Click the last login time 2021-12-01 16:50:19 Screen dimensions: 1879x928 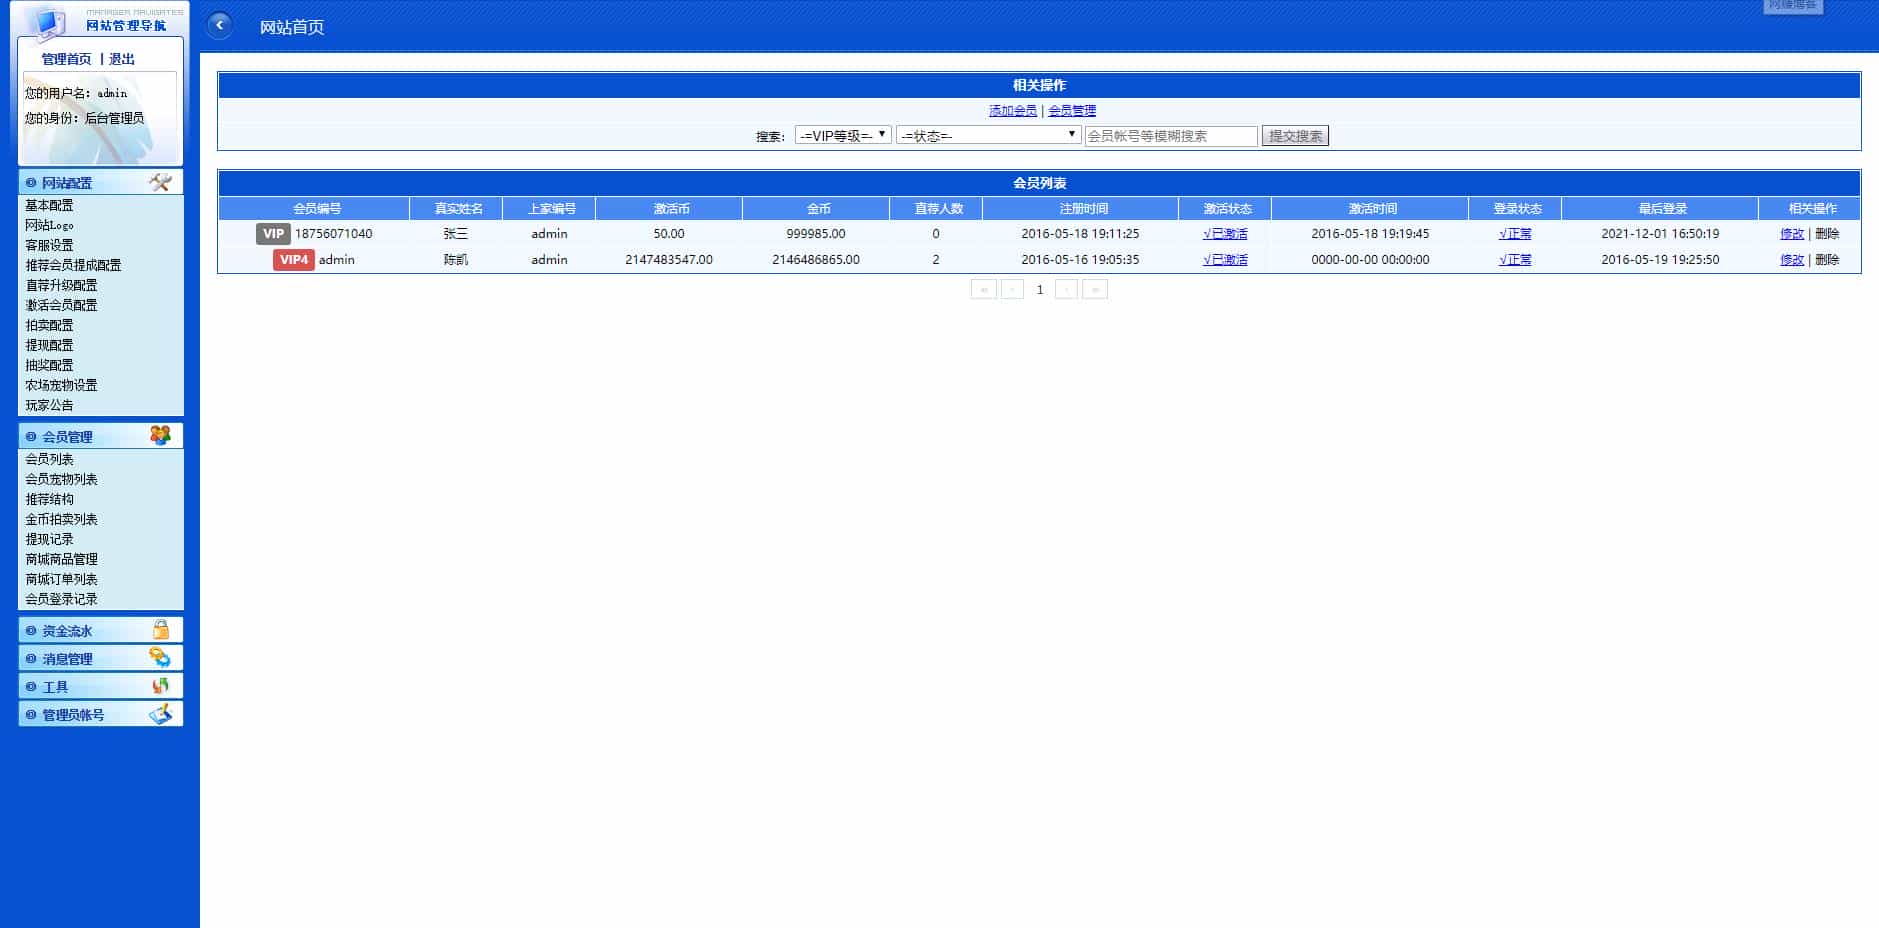(1660, 234)
